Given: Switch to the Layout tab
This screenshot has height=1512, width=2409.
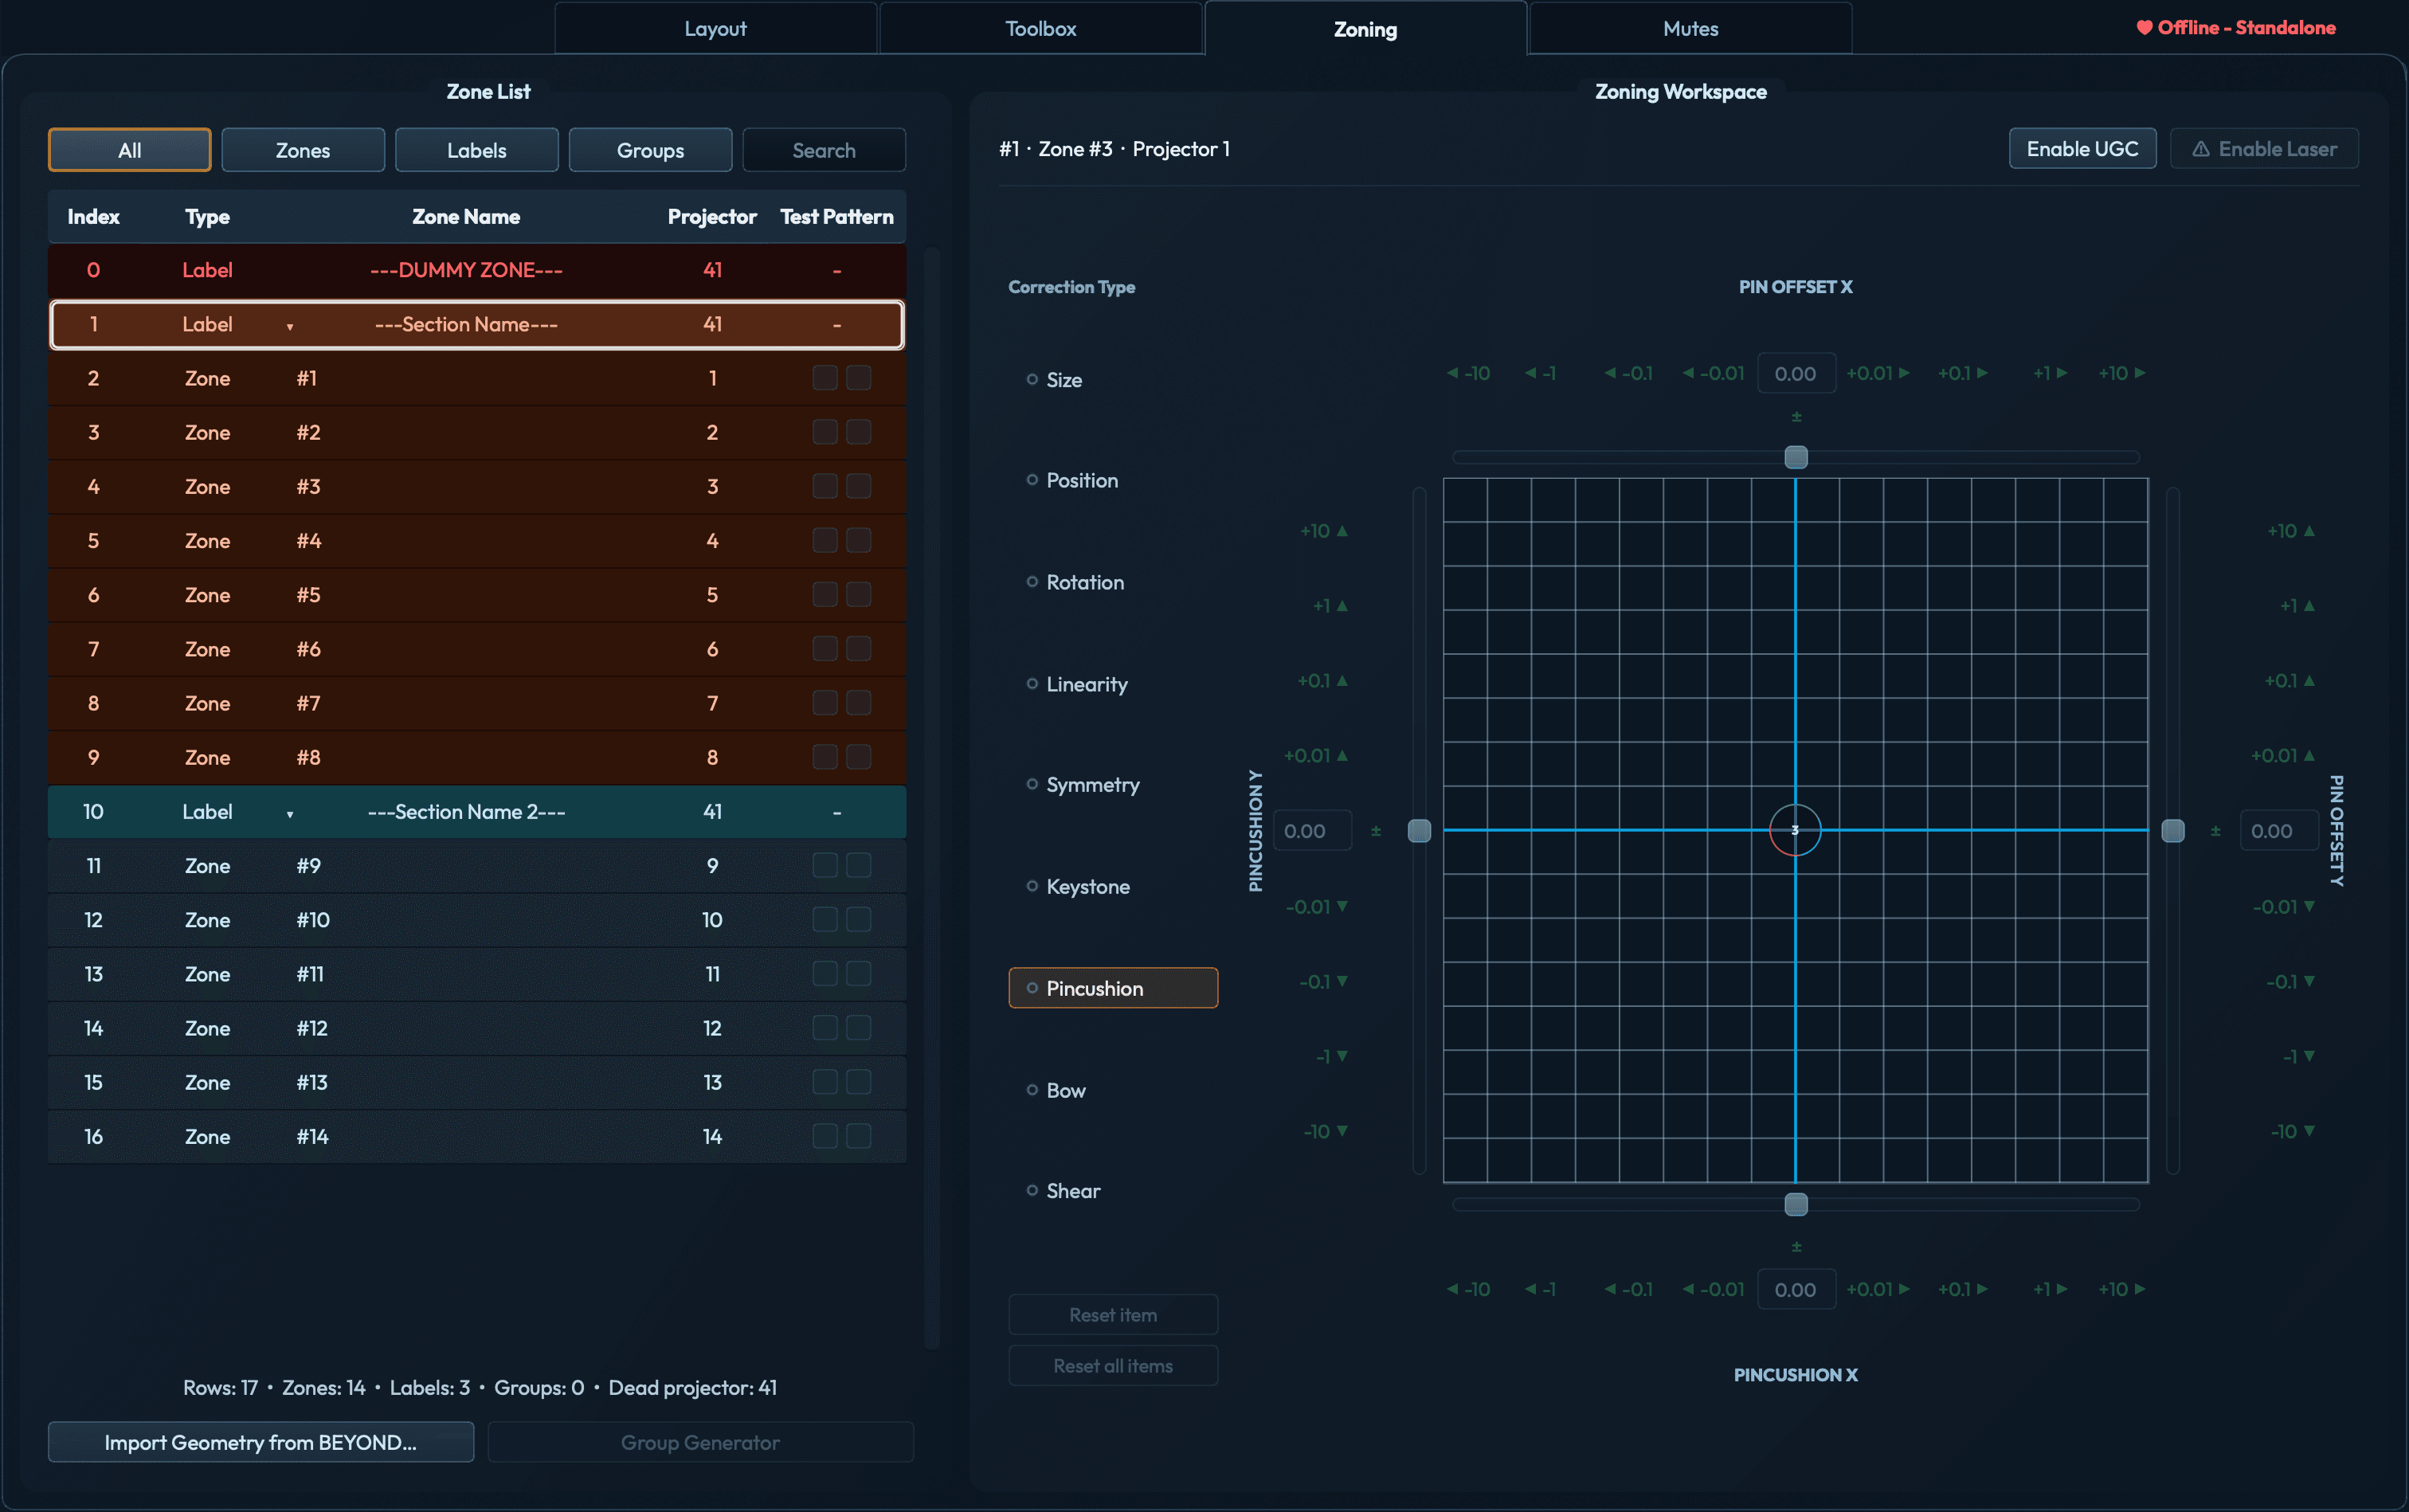Looking at the screenshot, I should pos(715,28).
